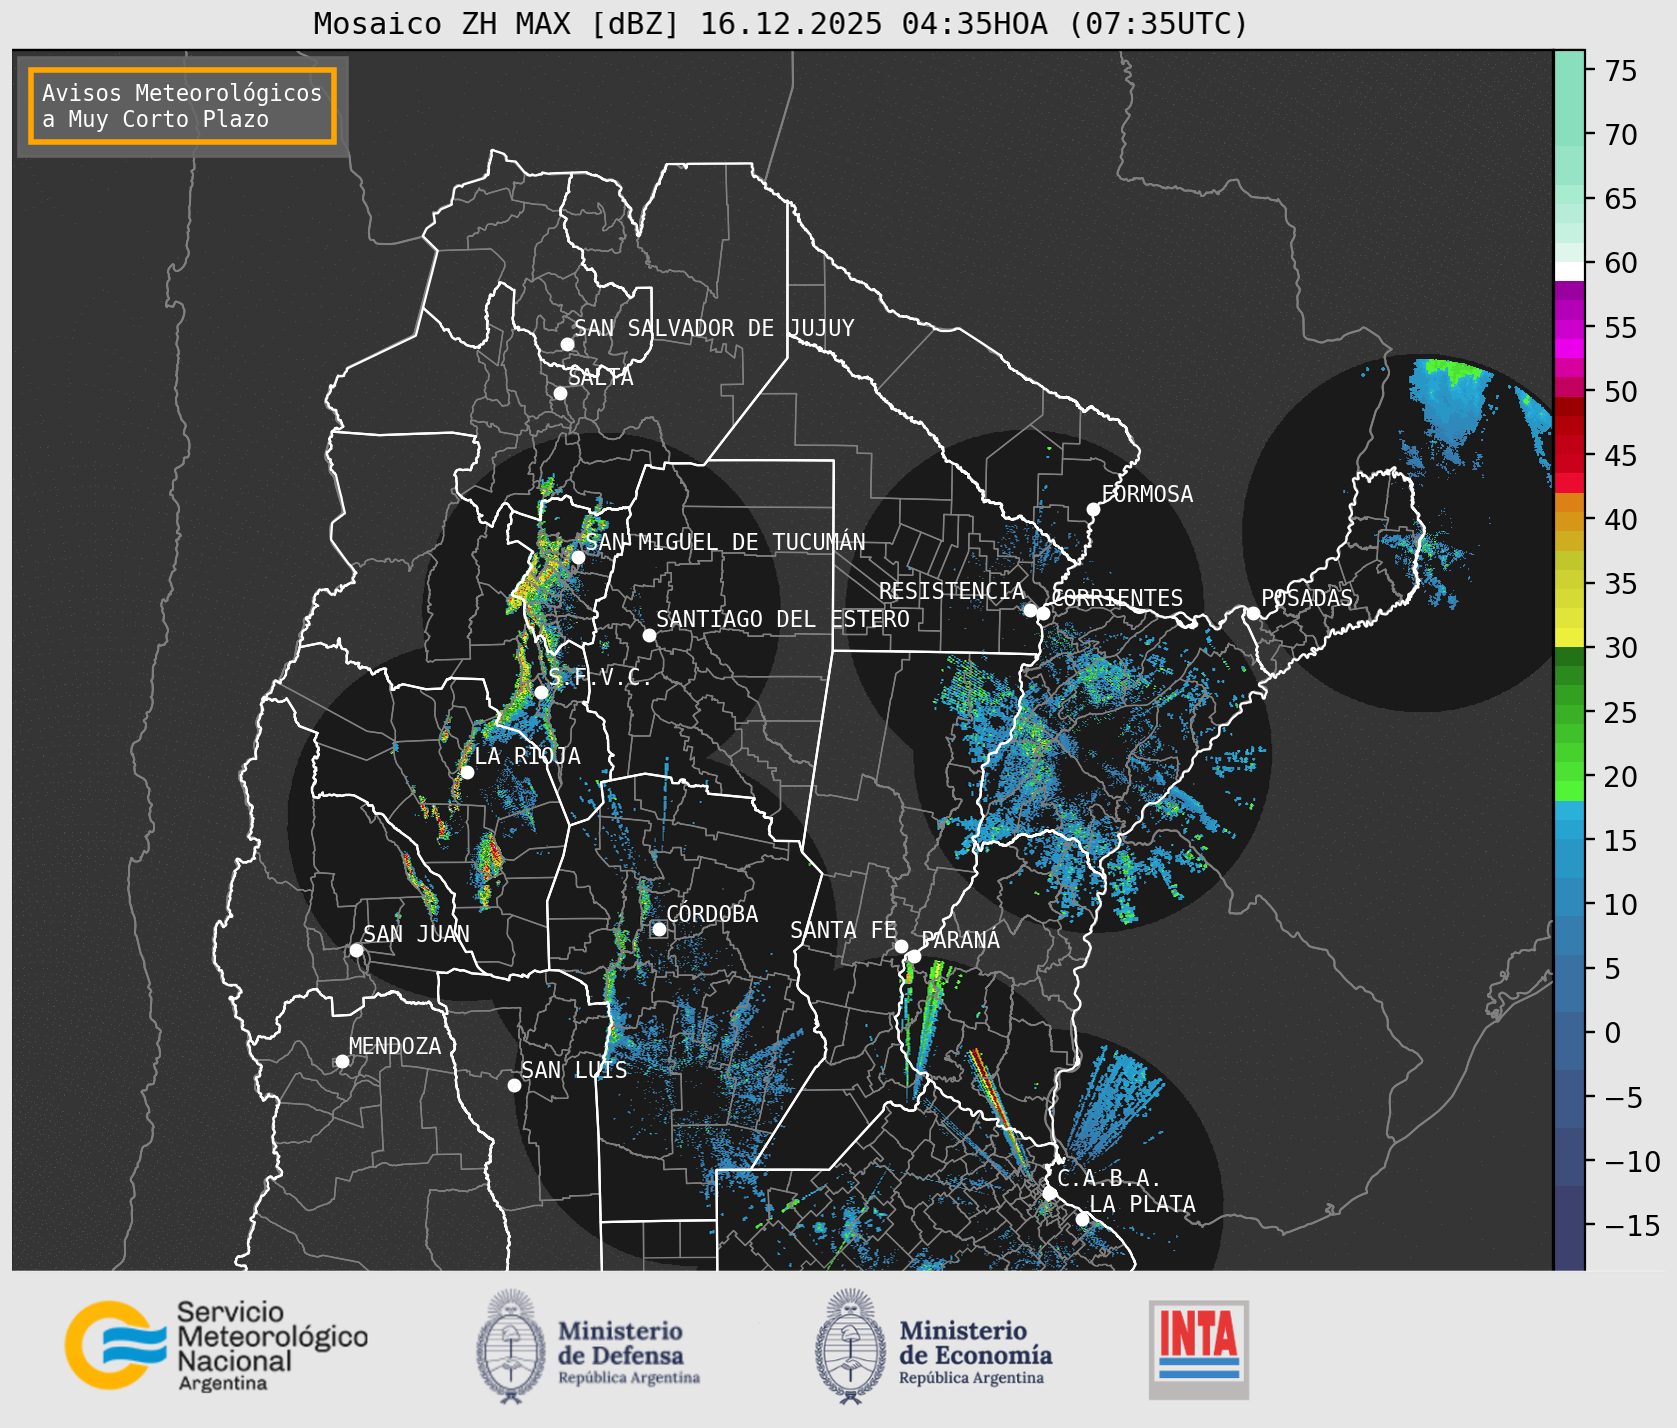Pick the yellow 30 dBZ color band

[1569, 637]
